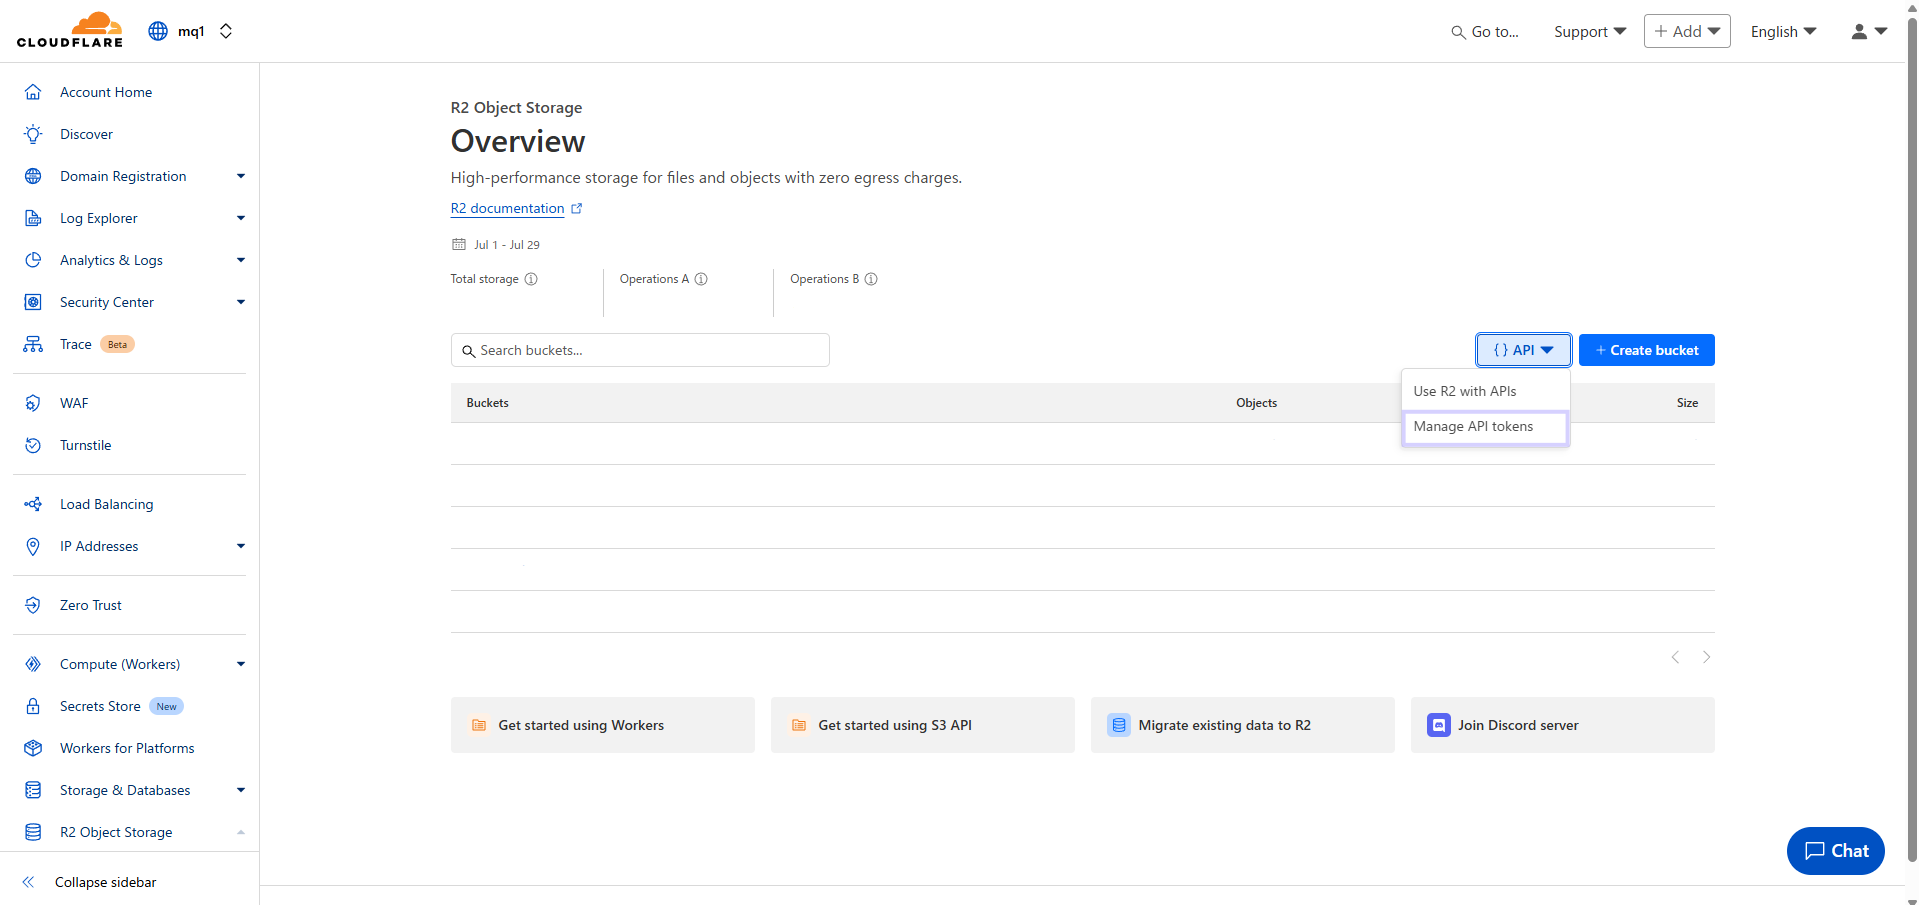Click the Compute (Workers) icon
The width and height of the screenshot is (1919, 905).
coord(33,664)
